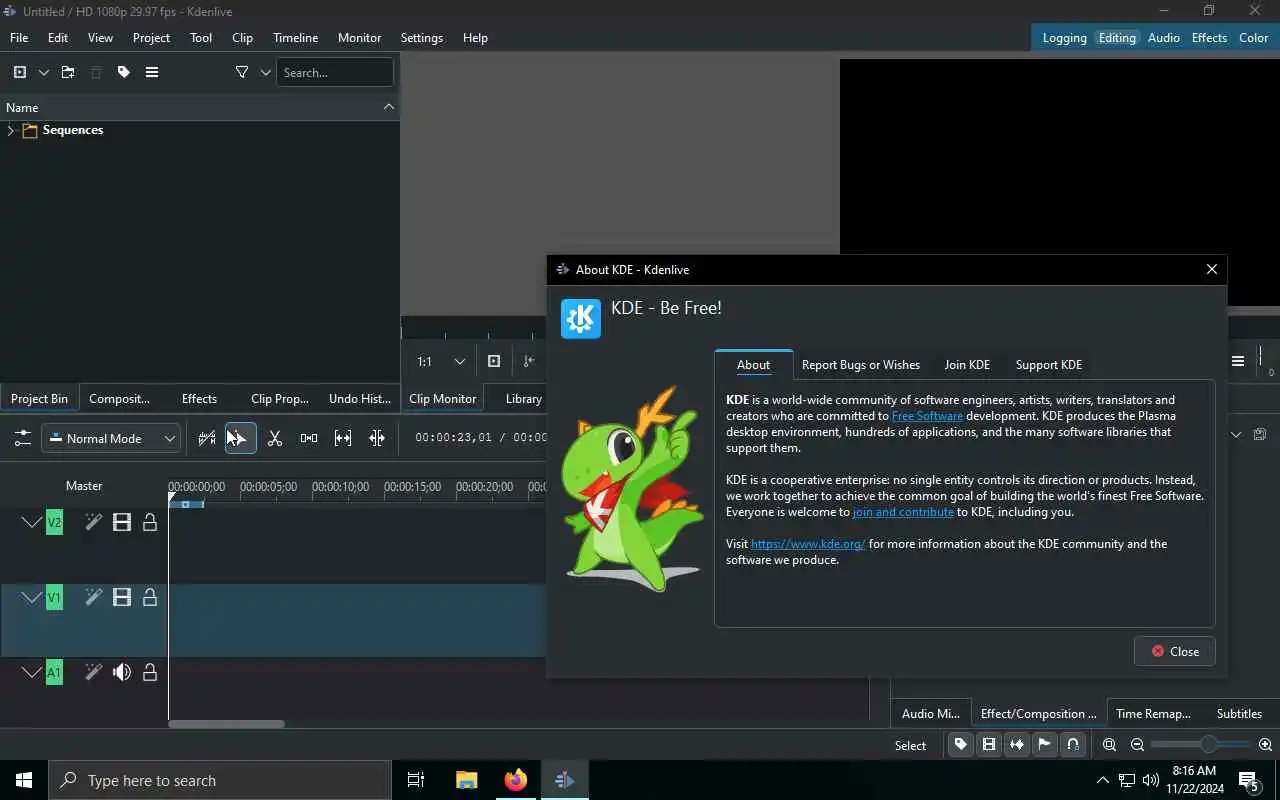Follow the join and contribute link
The image size is (1280, 800).
point(903,512)
